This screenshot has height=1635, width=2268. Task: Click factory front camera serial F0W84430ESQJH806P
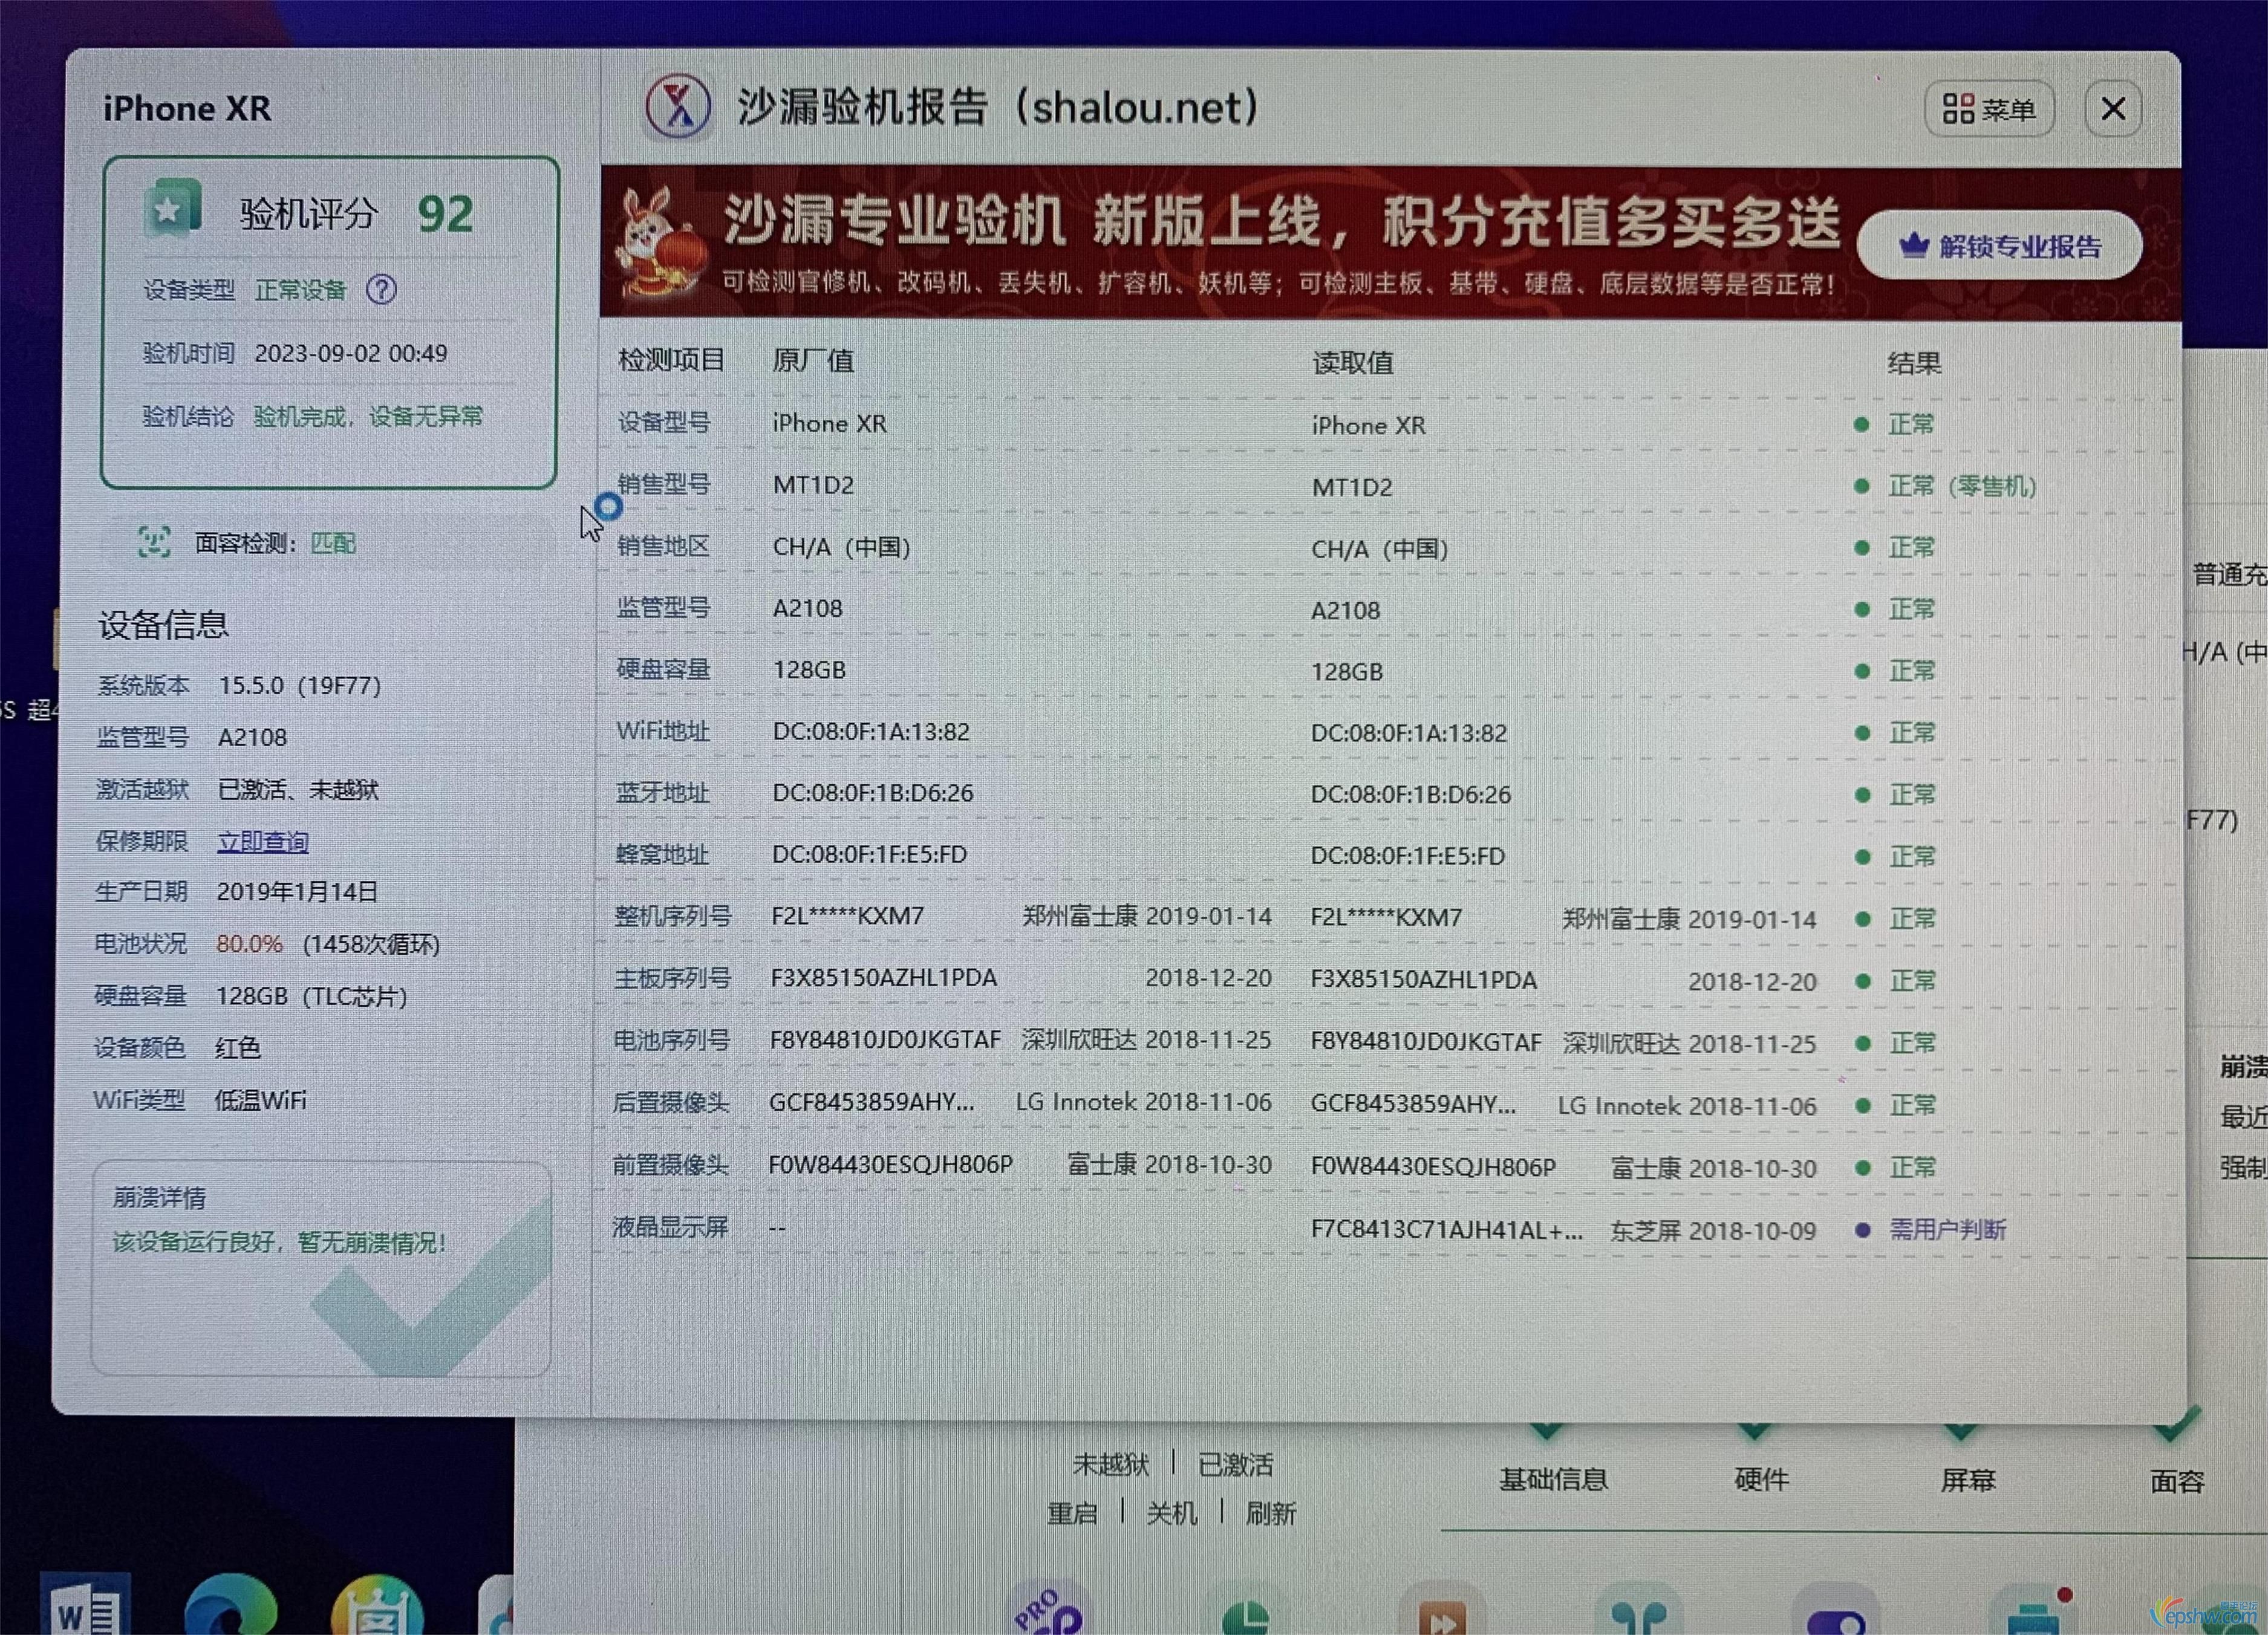[890, 1164]
